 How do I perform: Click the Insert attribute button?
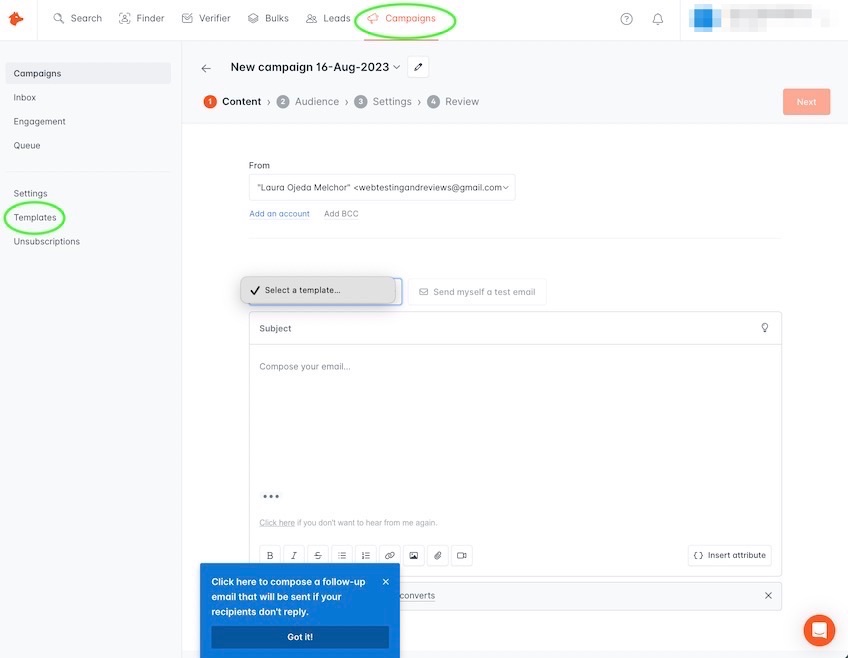(730, 555)
